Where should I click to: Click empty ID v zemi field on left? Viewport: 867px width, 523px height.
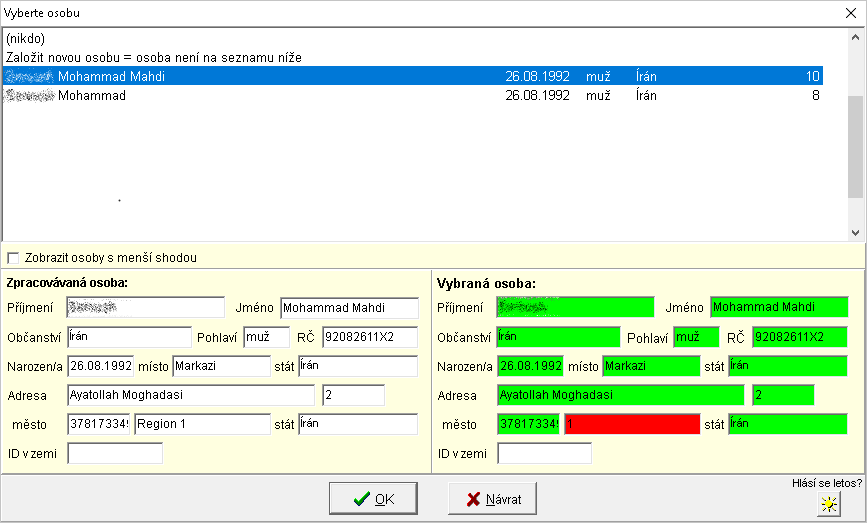pyautogui.click(x=114, y=454)
